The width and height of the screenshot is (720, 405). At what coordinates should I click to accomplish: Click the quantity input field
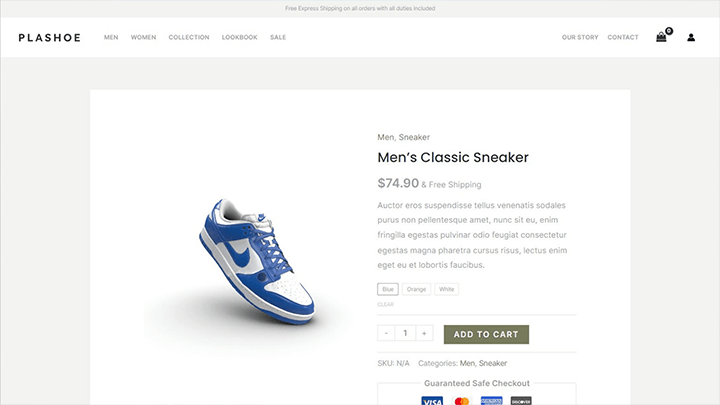point(405,333)
